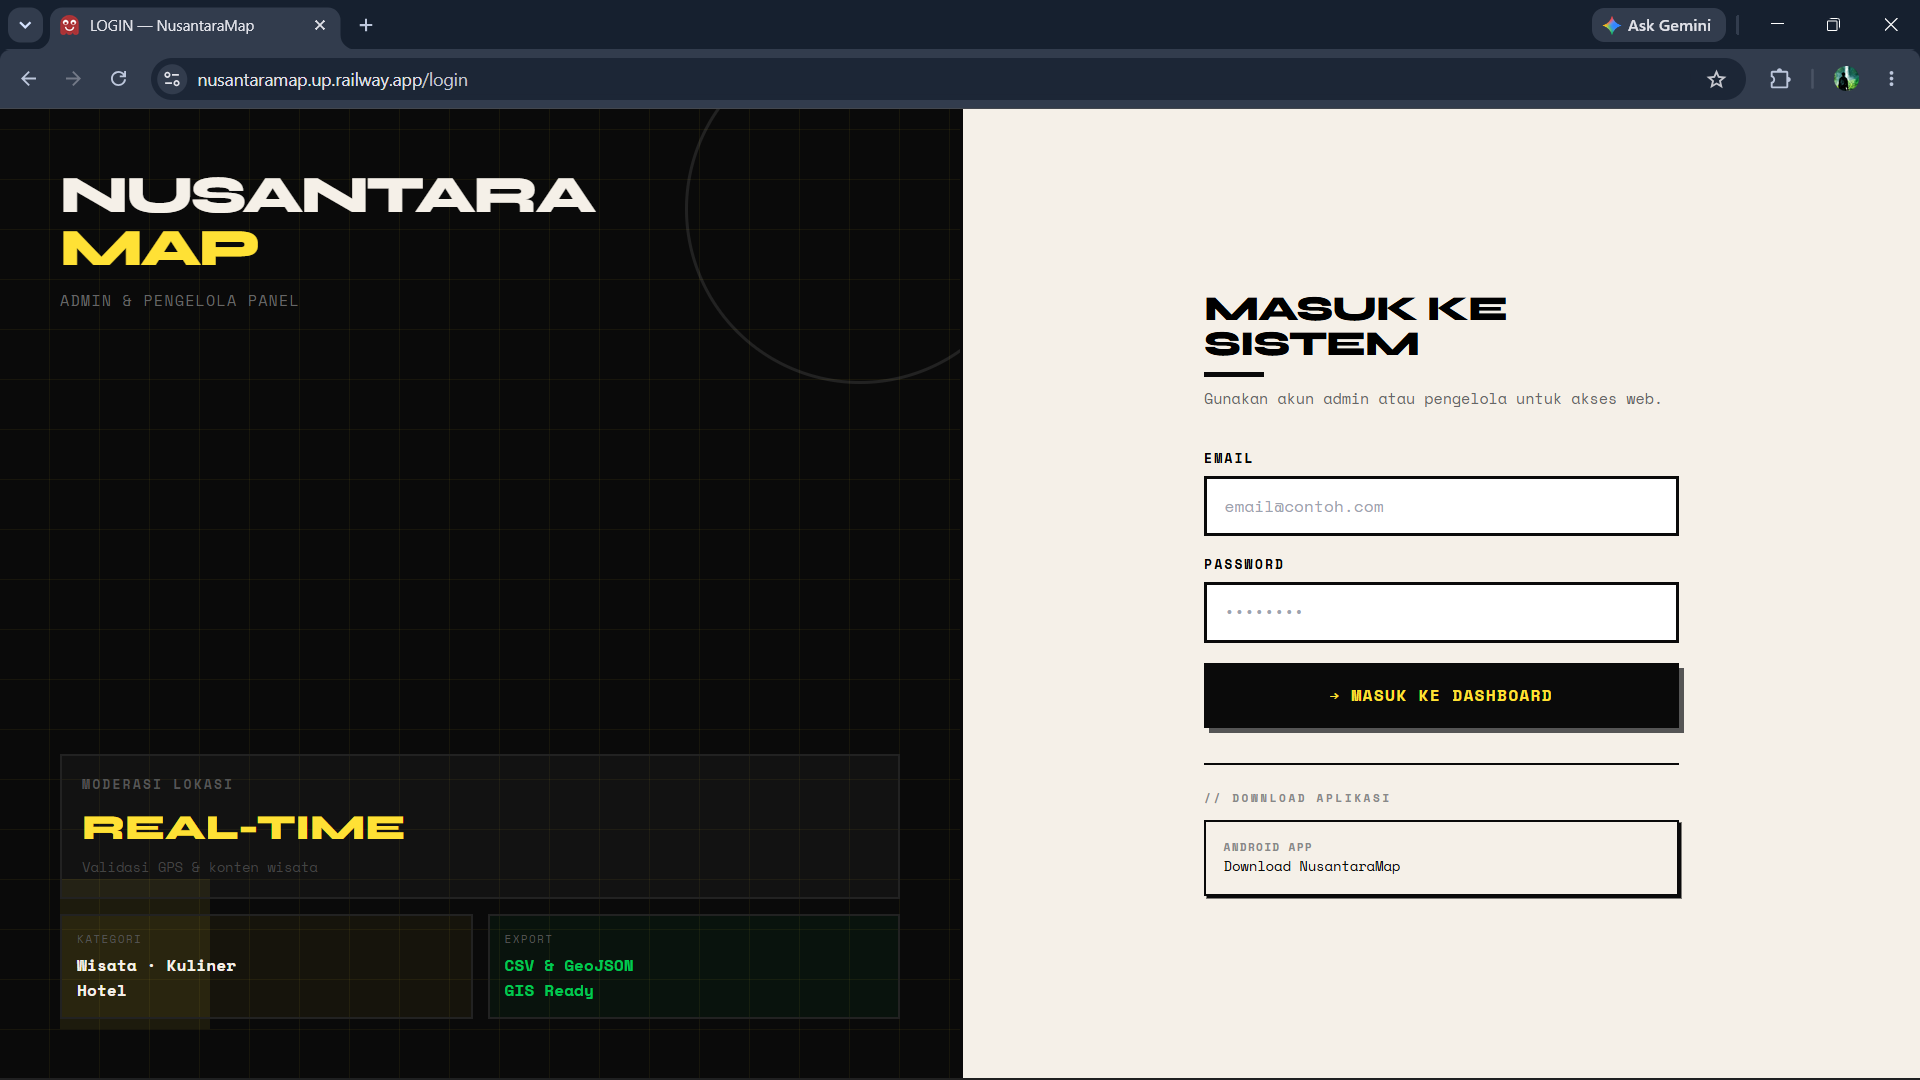The image size is (1920, 1080).
Task: Click the address bar URL
Action: [x=332, y=80]
